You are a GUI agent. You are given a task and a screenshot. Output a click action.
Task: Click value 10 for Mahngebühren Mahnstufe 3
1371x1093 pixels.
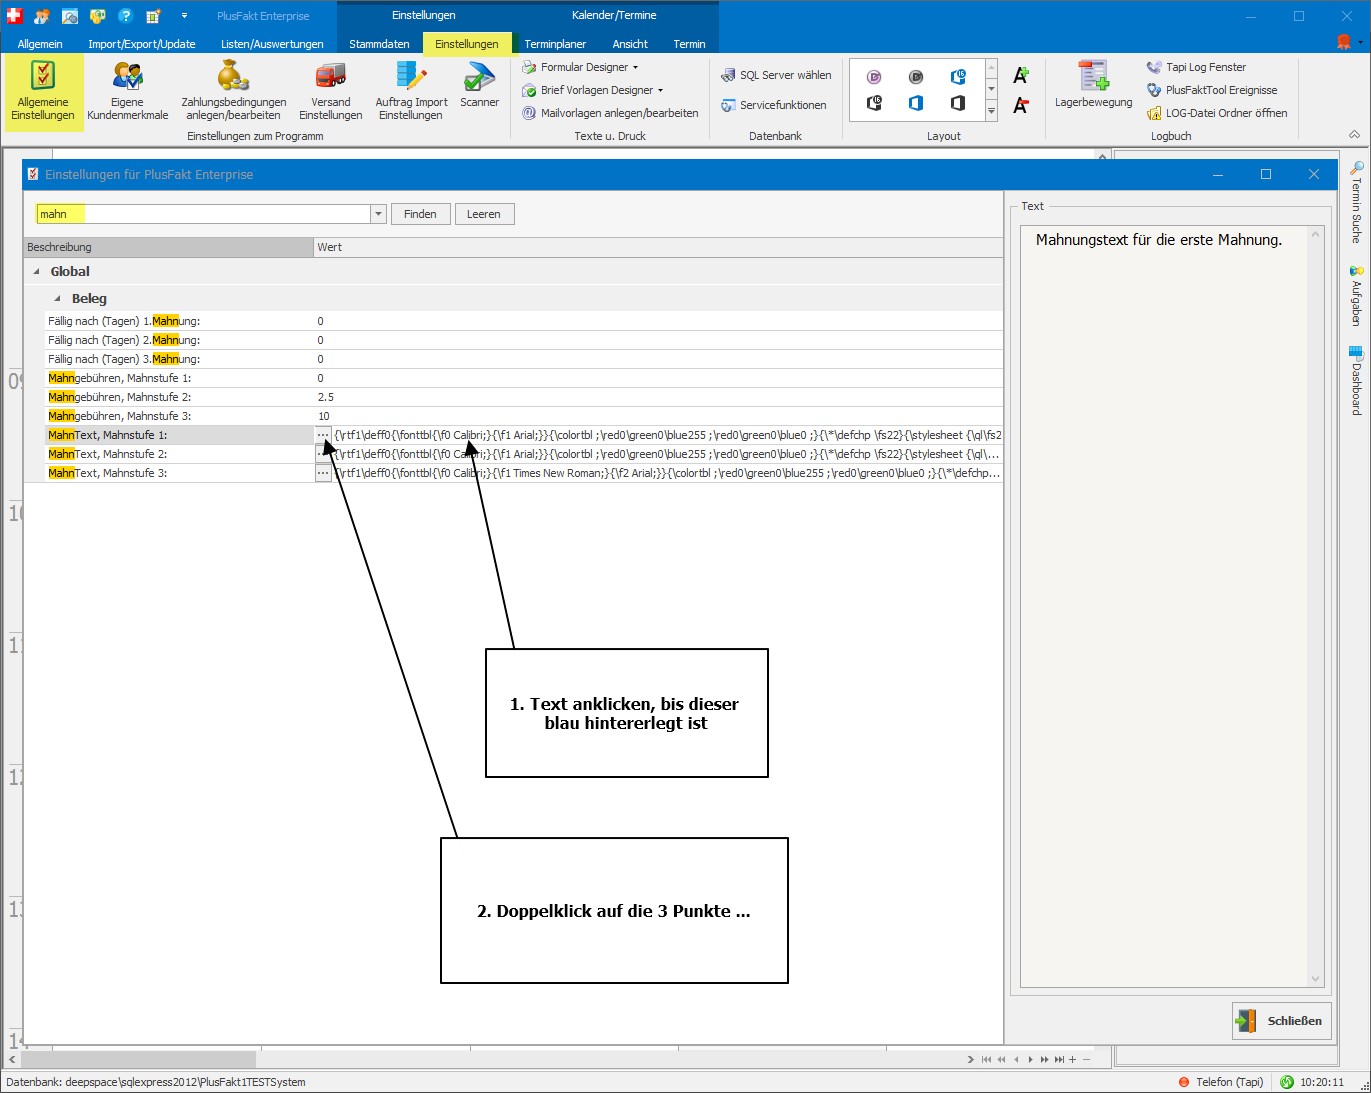tap(324, 416)
